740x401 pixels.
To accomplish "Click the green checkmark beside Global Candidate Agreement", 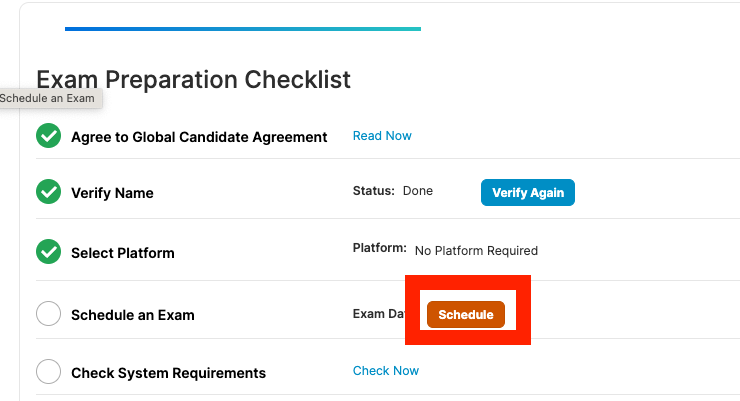I will pos(49,136).
